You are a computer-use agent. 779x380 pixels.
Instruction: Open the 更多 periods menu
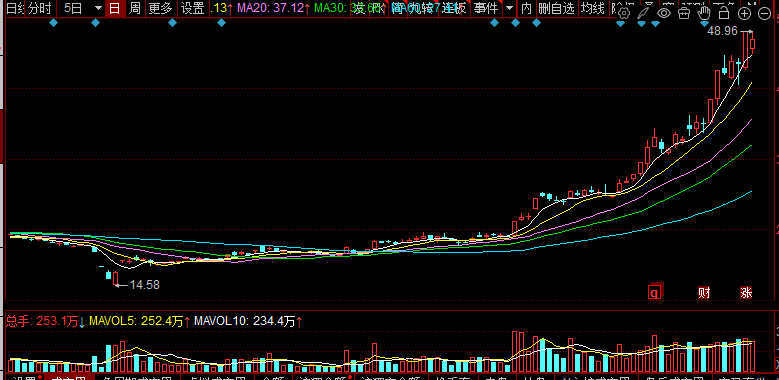pyautogui.click(x=160, y=8)
